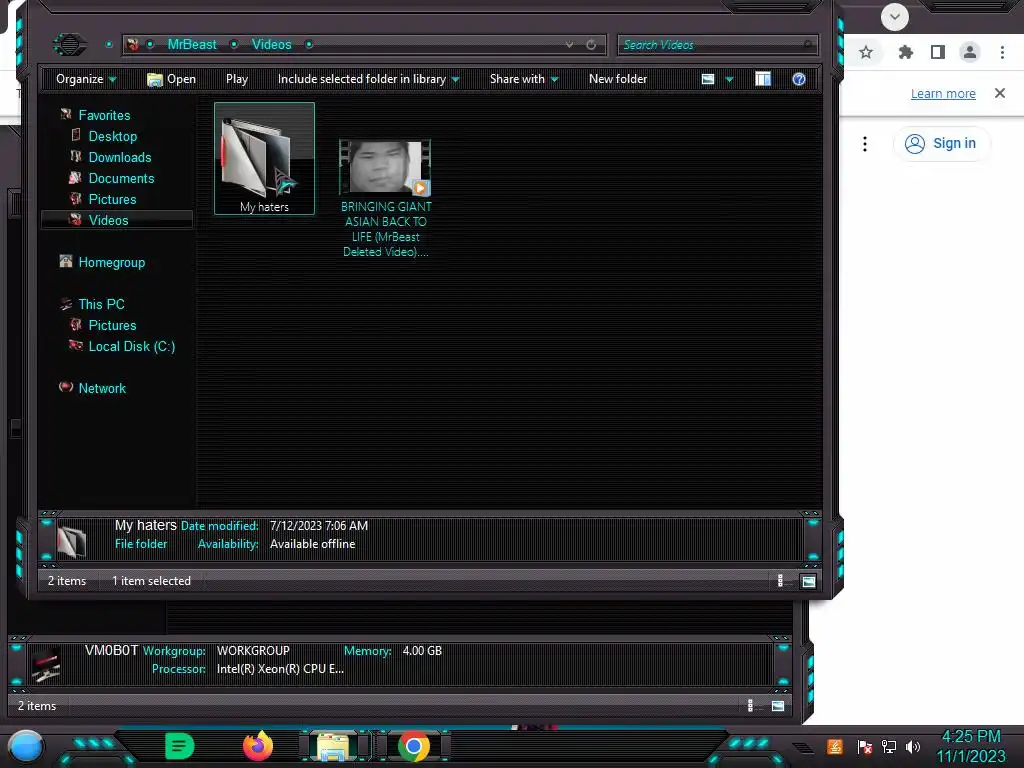The width and height of the screenshot is (1024, 768).
Task: Click the Java update tray icon
Action: coord(835,746)
